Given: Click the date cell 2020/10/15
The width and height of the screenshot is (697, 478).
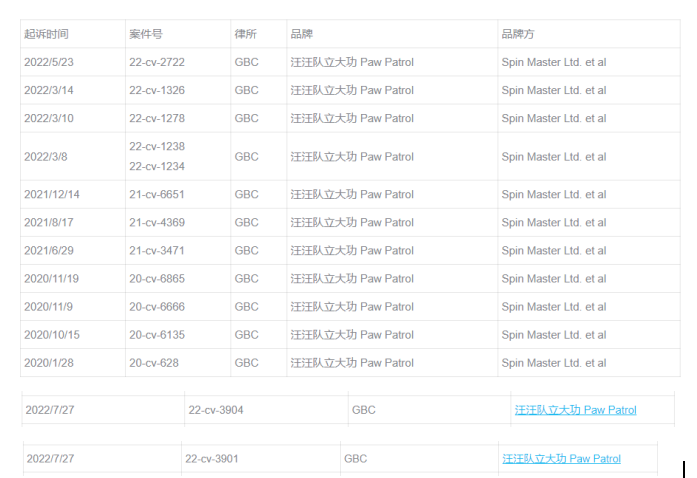Looking at the screenshot, I should [52, 334].
